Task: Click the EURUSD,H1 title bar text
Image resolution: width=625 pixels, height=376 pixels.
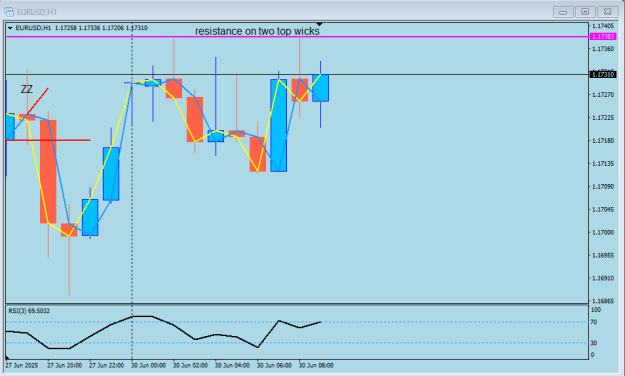Action: [37, 12]
